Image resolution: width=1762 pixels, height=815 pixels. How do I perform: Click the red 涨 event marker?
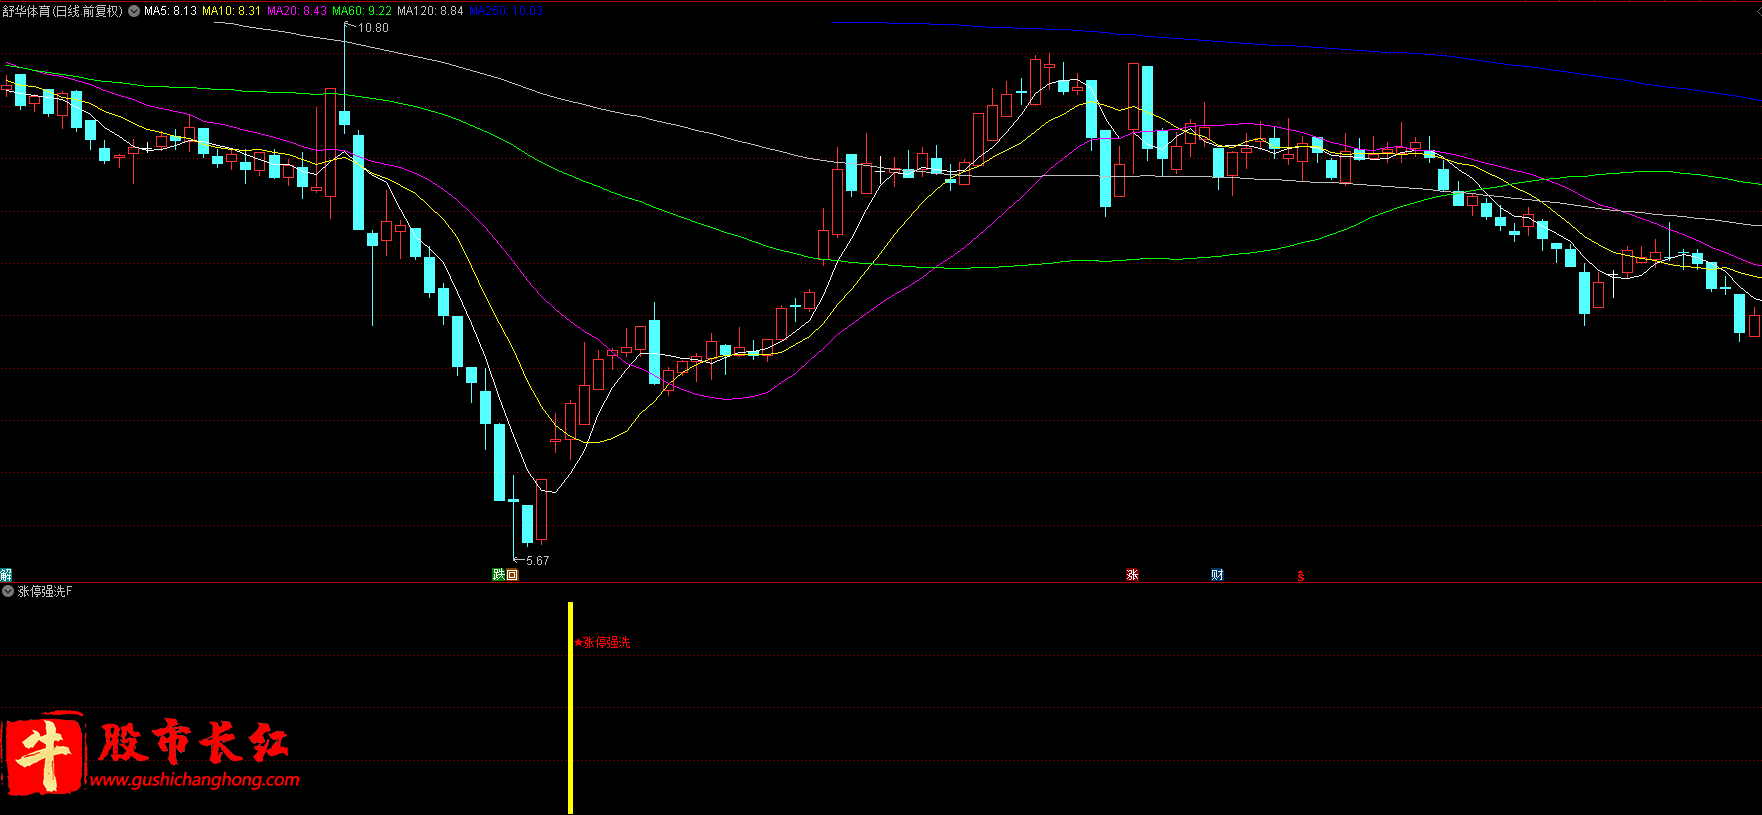coord(1133,574)
